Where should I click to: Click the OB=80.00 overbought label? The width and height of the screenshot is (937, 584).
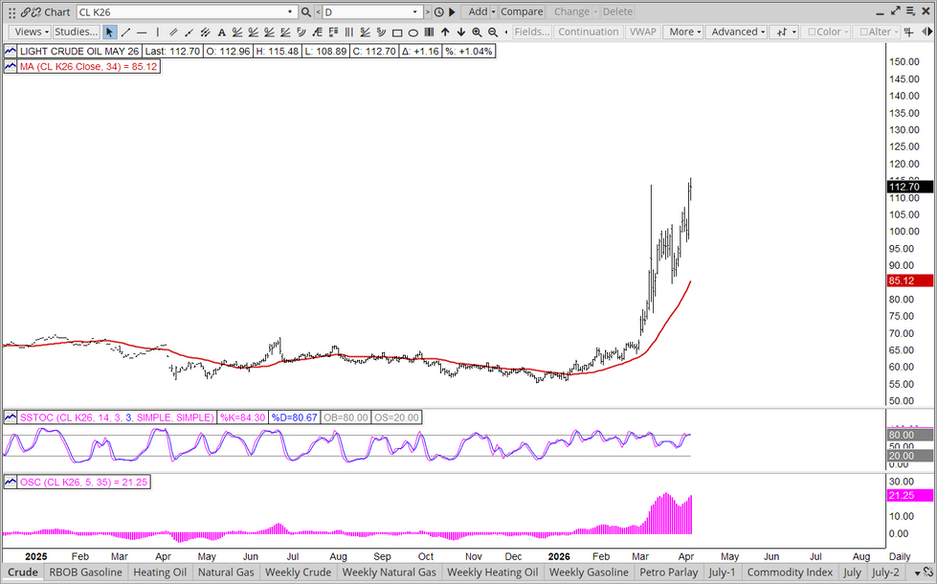[x=345, y=417]
